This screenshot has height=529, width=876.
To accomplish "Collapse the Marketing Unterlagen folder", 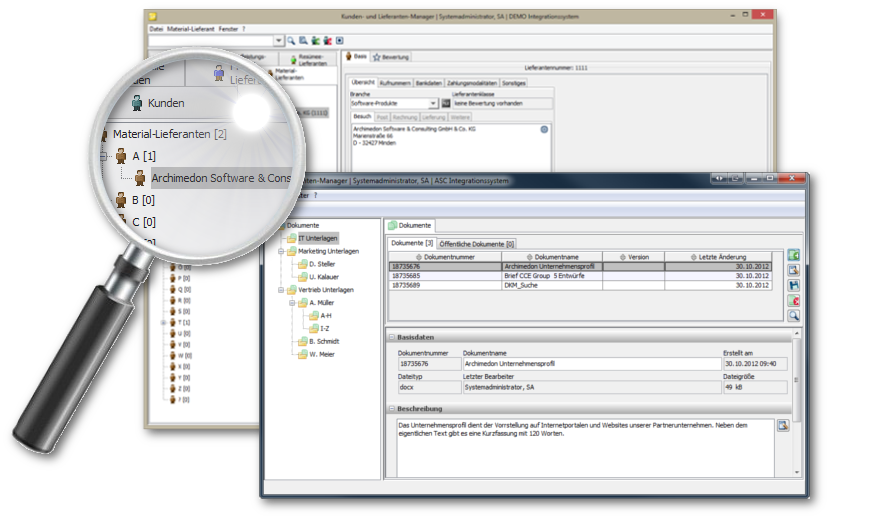I will pos(281,252).
